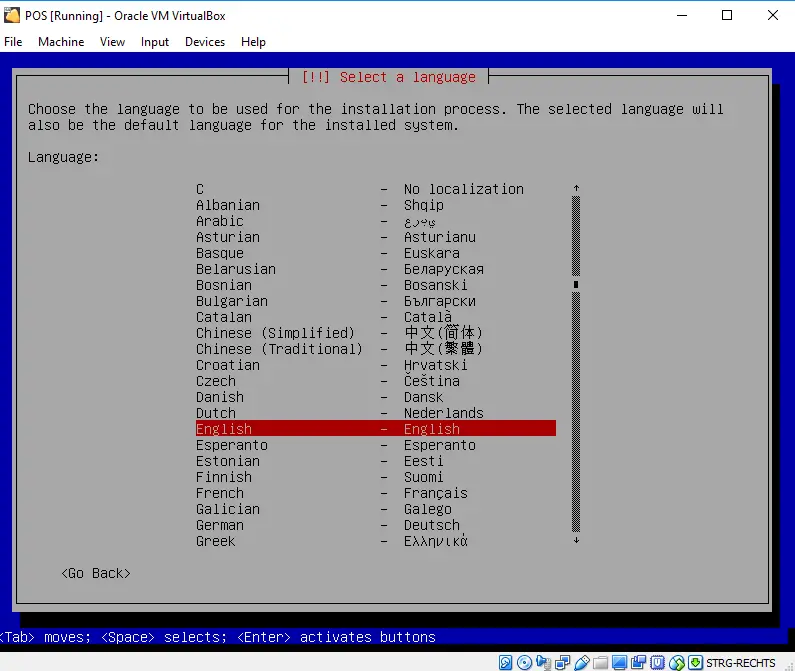Screen dimensions: 795x671
Task: Select German in the language list
Action: (376, 524)
